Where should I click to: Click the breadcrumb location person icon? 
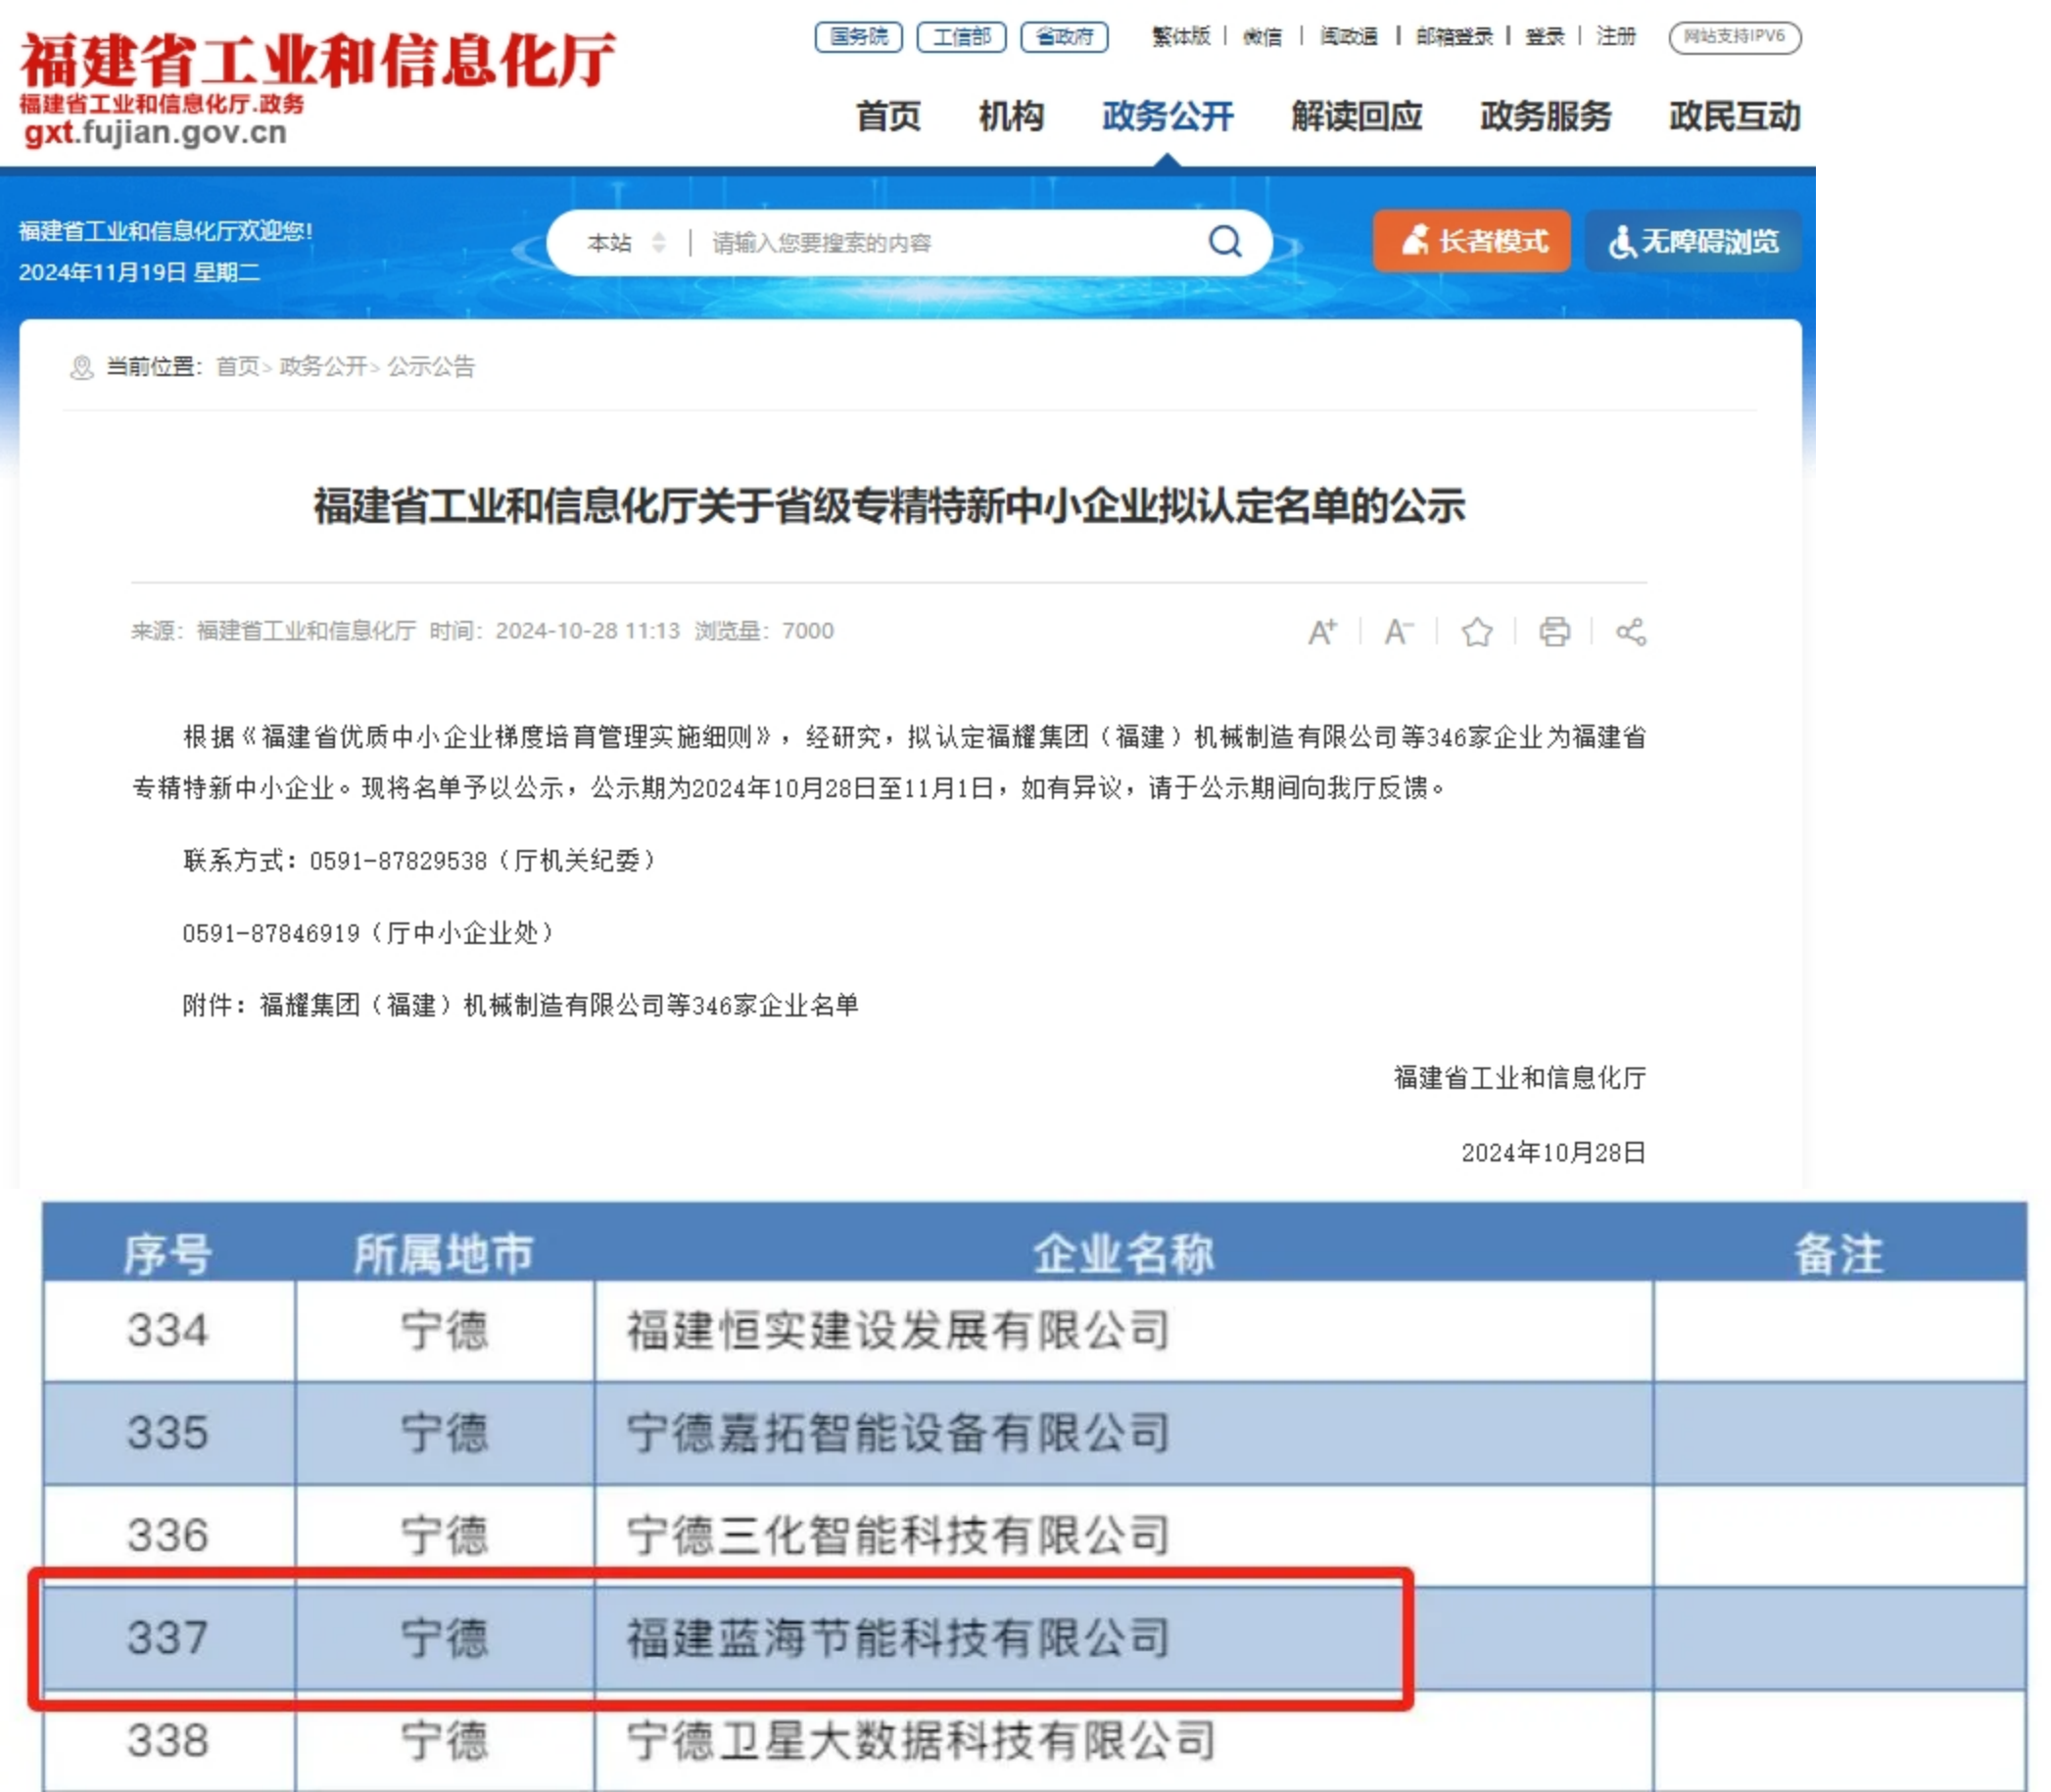[x=81, y=368]
